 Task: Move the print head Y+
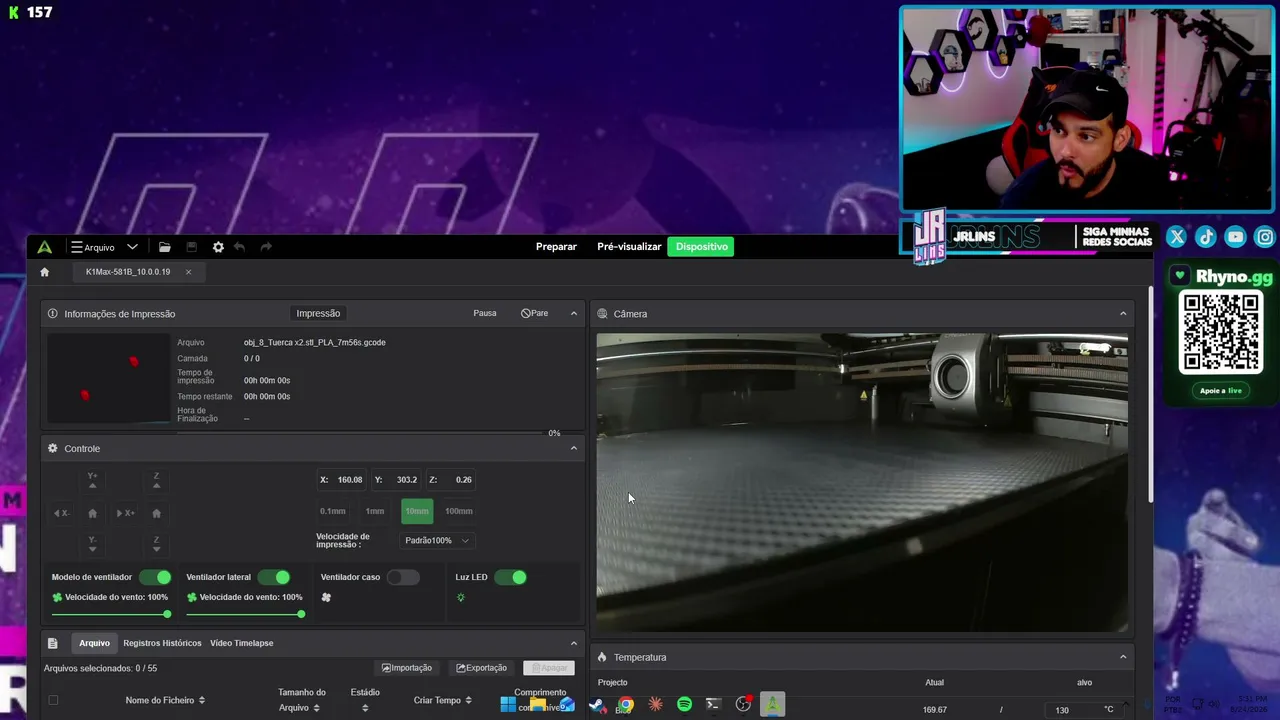click(93, 481)
